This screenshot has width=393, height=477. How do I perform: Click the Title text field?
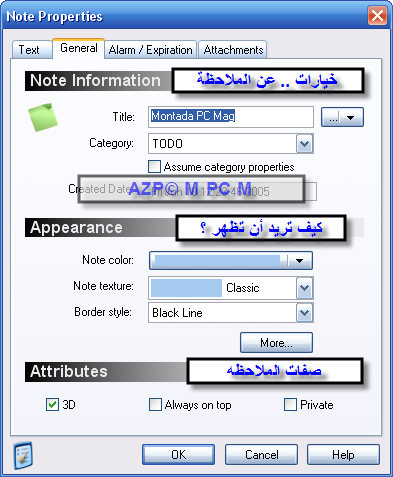point(231,117)
